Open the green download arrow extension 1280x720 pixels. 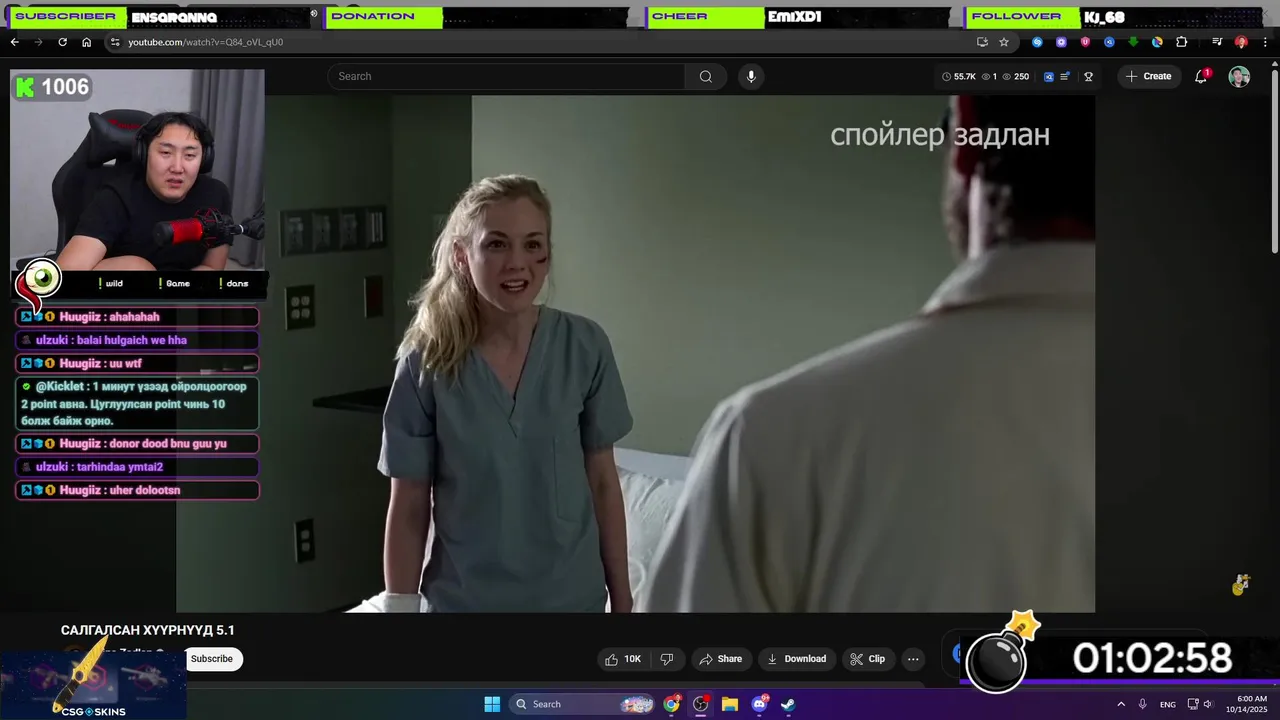pyautogui.click(x=1133, y=42)
